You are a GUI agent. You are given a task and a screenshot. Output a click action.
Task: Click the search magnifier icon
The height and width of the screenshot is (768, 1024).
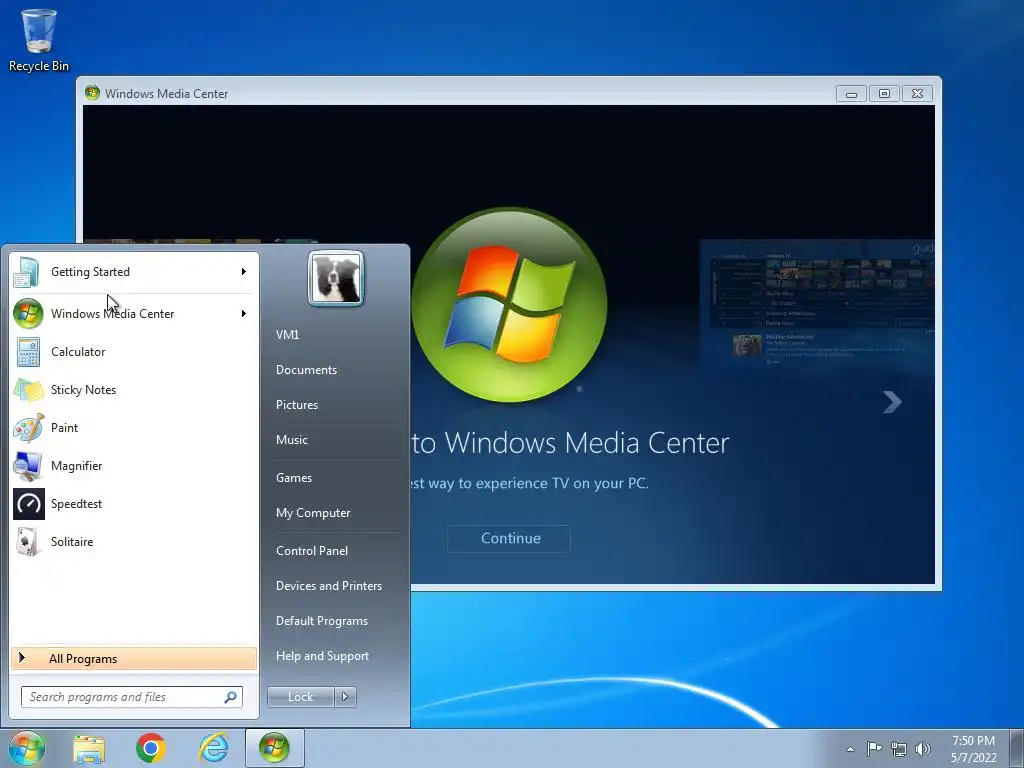point(231,697)
